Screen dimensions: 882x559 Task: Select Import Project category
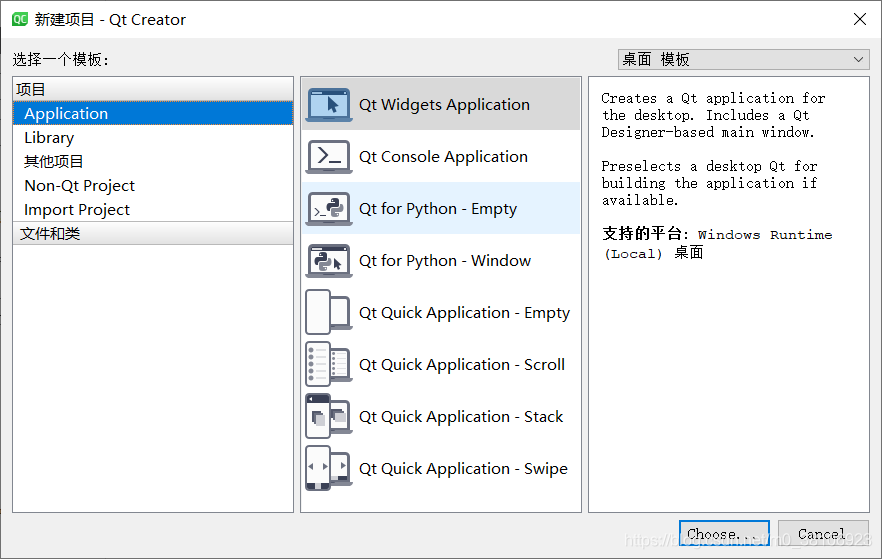coord(153,210)
